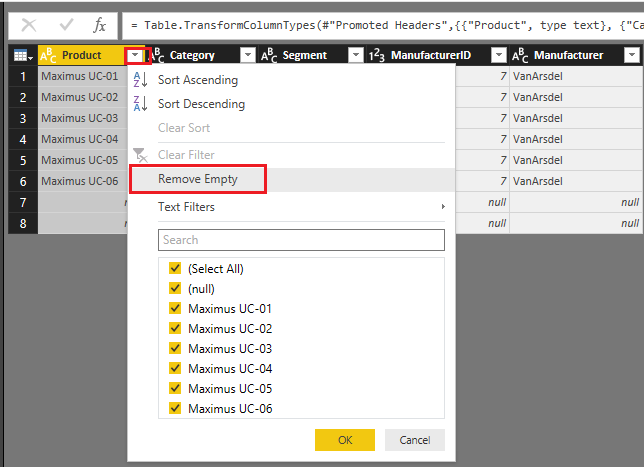Expand the Text Filters submenu arrow
The image size is (644, 467).
coord(443,207)
